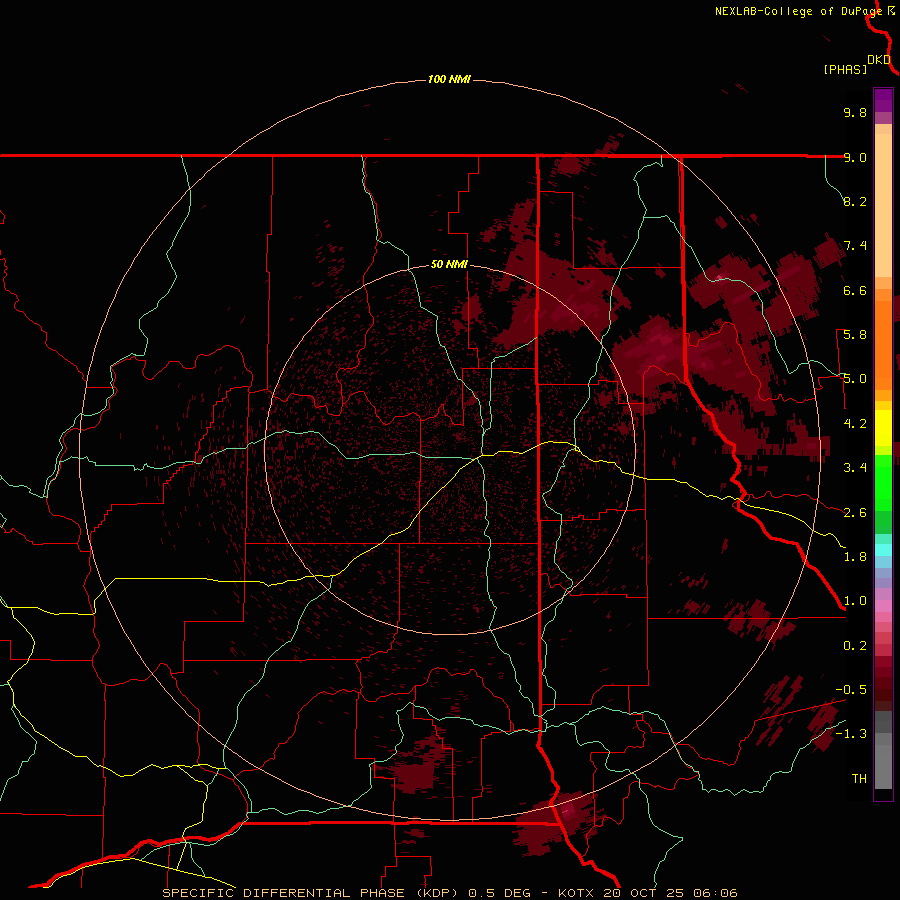Click the cyan segment of the color bar

pyautogui.click(x=883, y=550)
